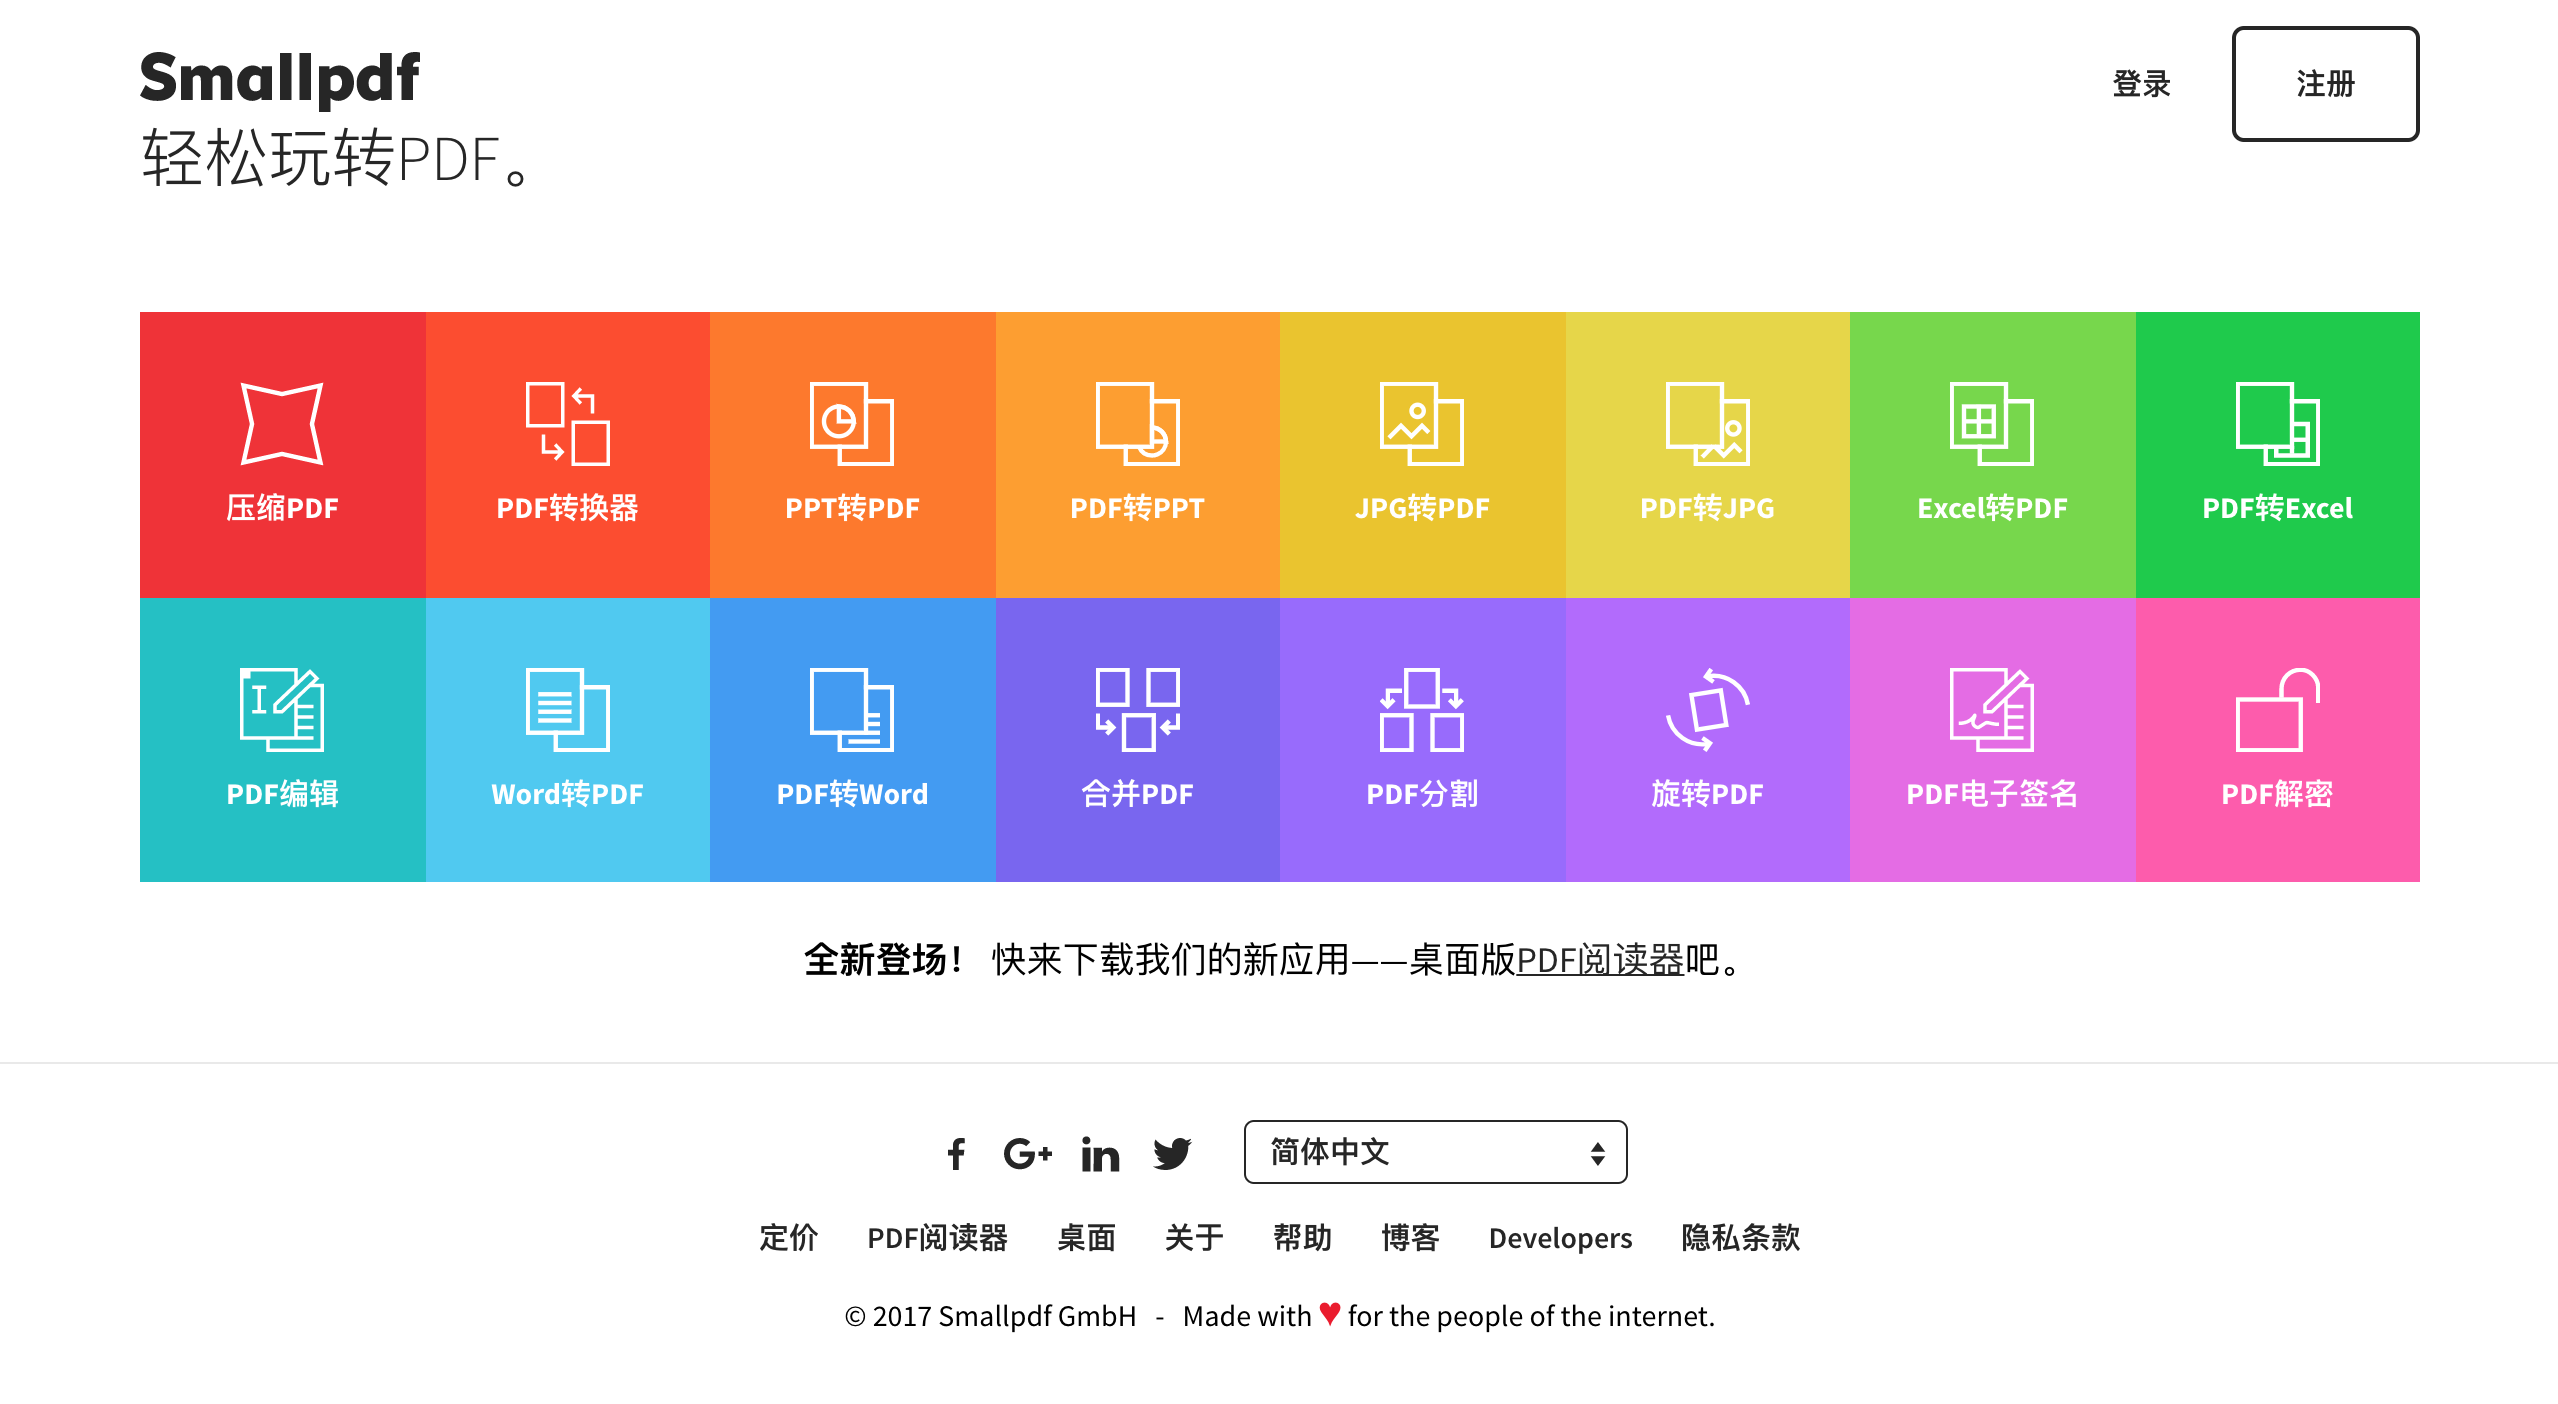Viewport: 2558px width, 1404px height.
Task: Click the 轻松玩转PDF。 tagline text
Action: pos(336,158)
